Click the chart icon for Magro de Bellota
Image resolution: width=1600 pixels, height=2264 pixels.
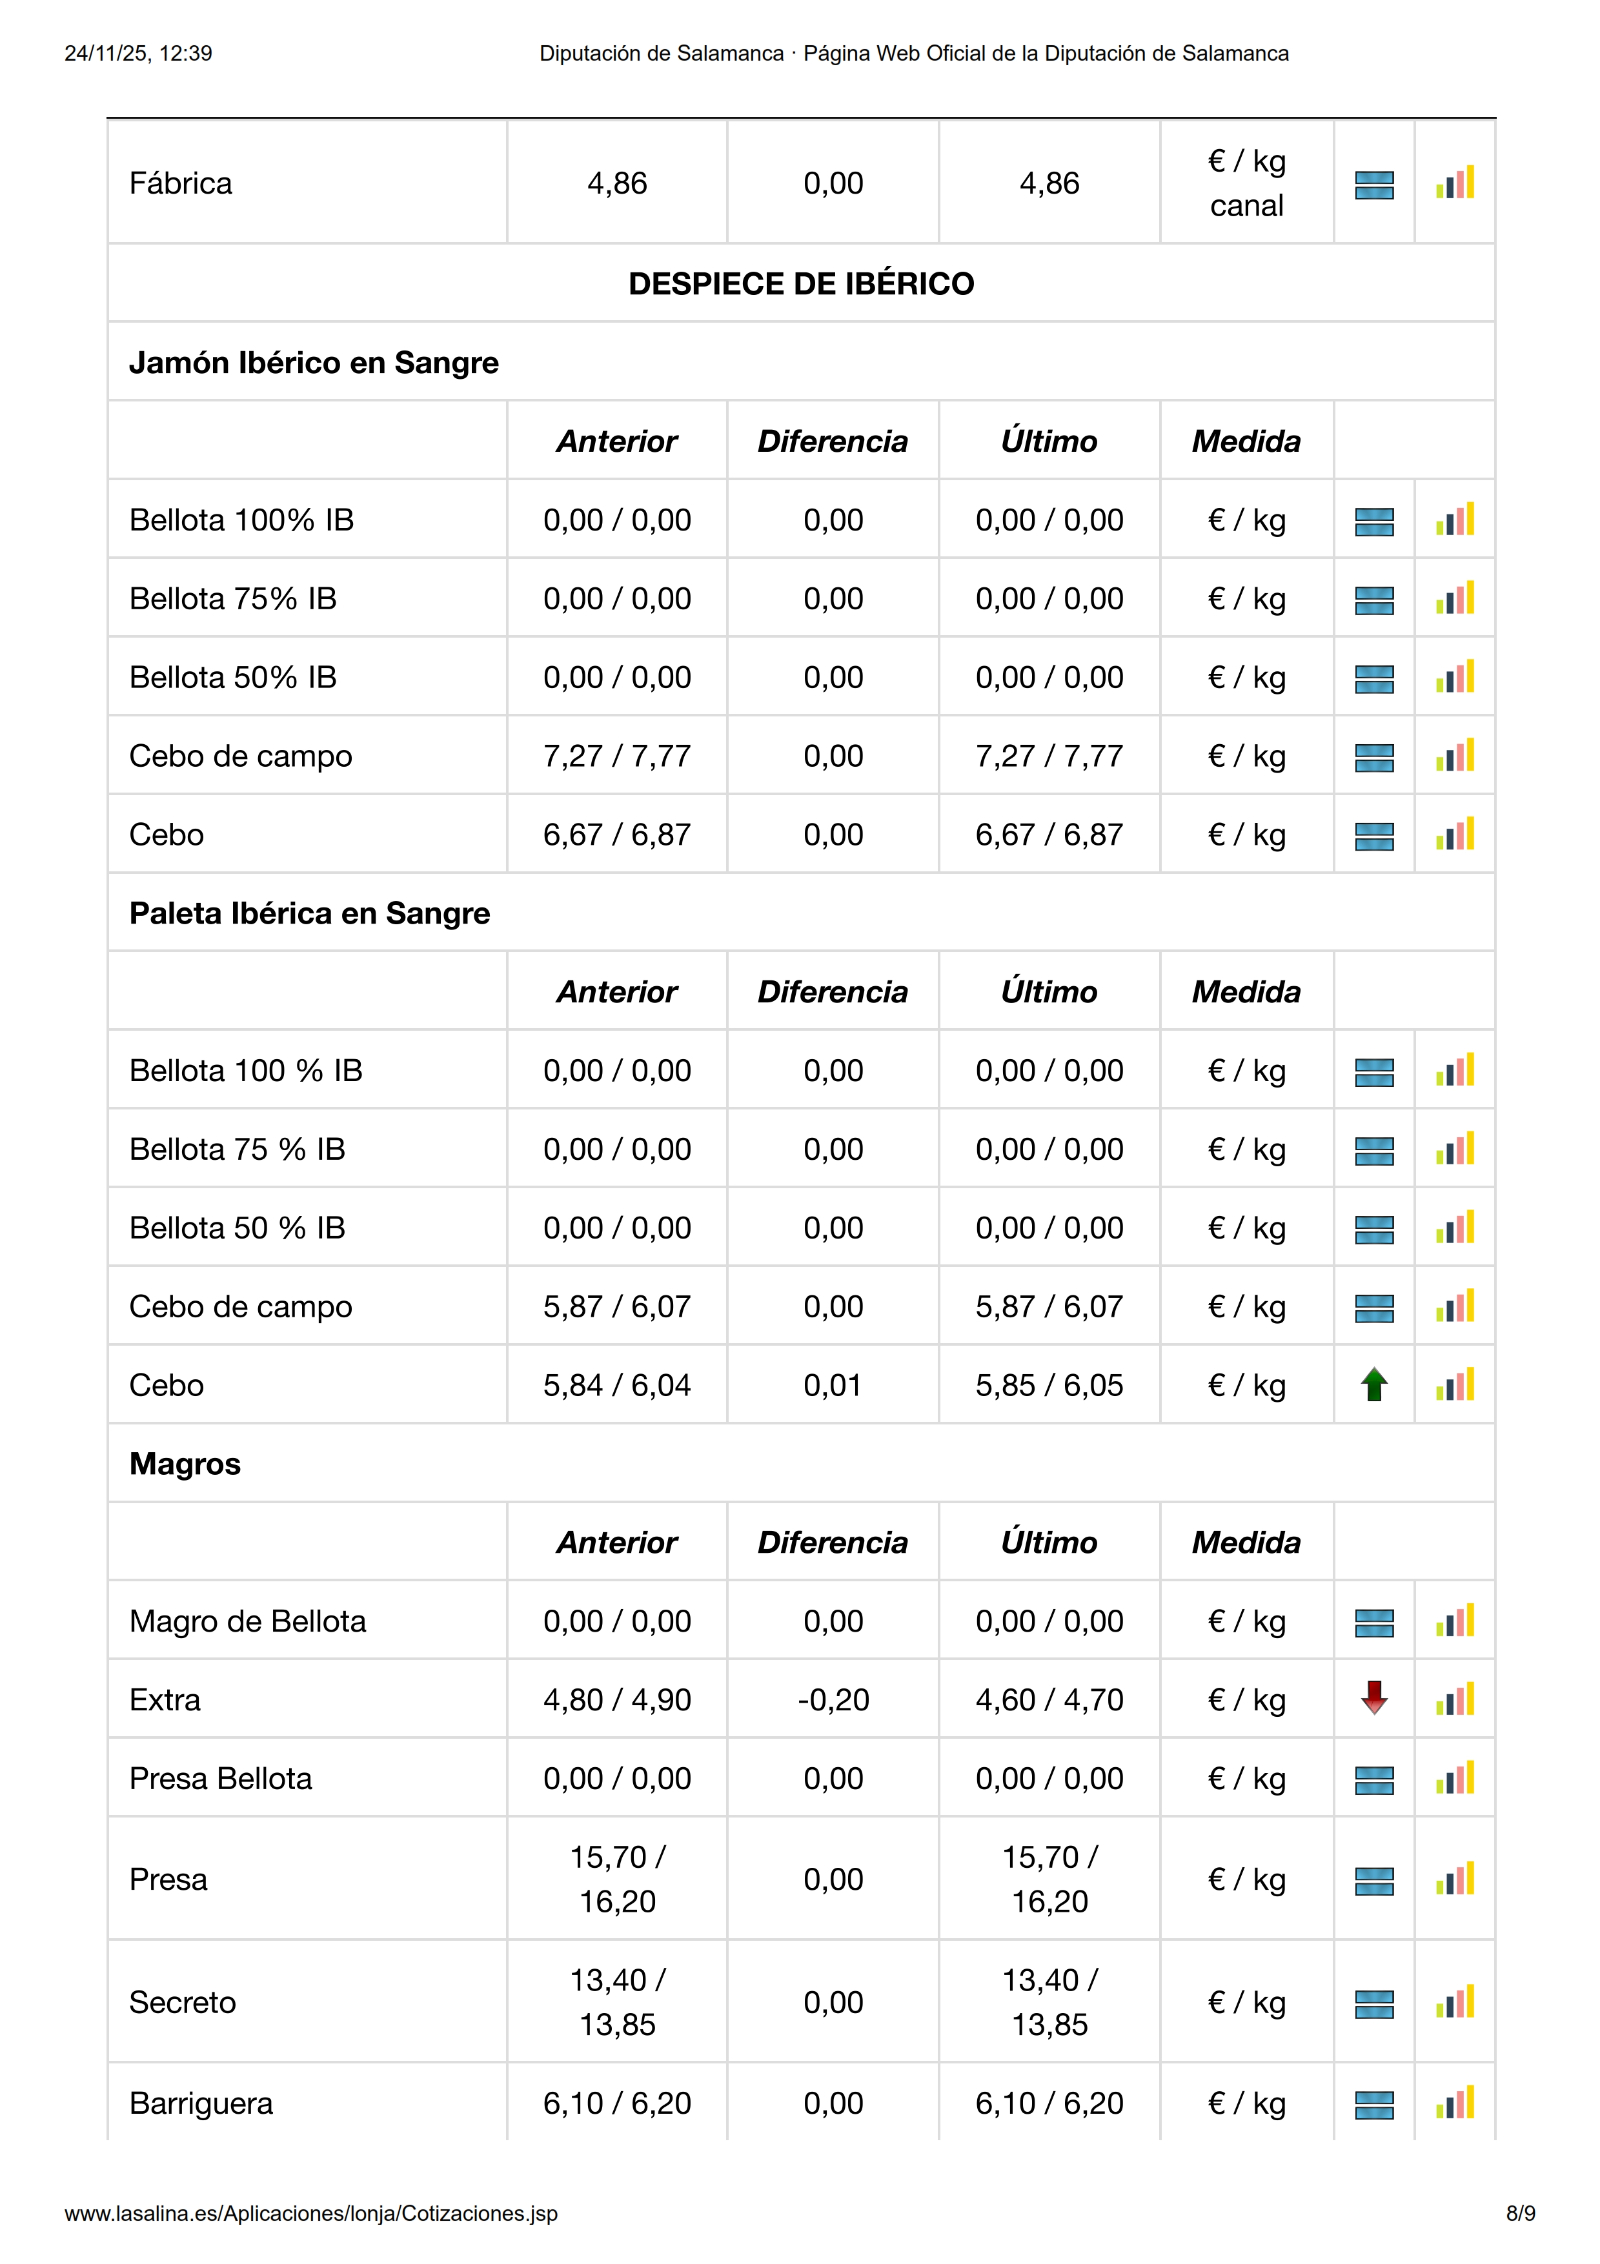[1455, 1621]
